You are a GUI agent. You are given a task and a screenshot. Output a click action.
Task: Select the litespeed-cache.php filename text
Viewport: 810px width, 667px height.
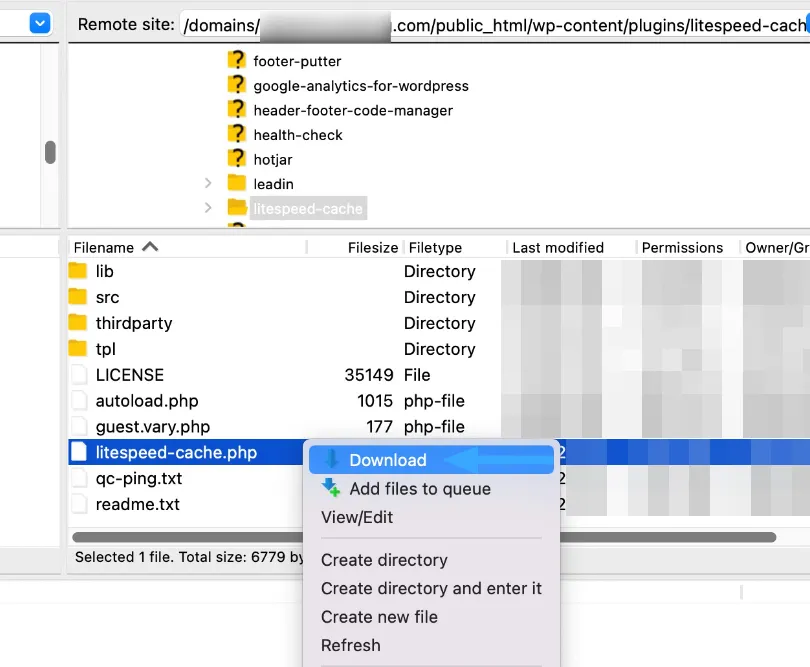click(x=176, y=452)
